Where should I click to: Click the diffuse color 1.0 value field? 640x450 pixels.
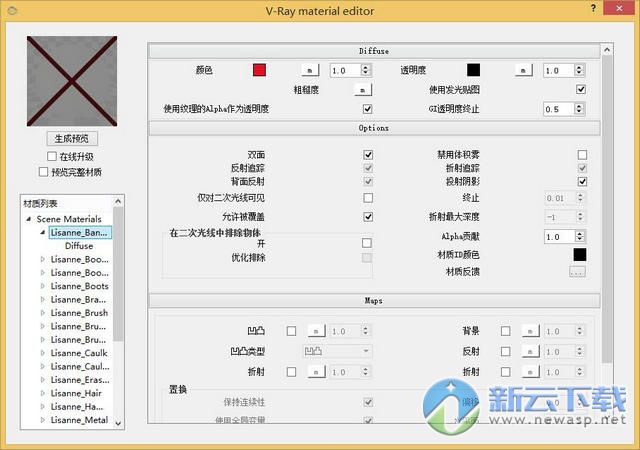tap(345, 71)
